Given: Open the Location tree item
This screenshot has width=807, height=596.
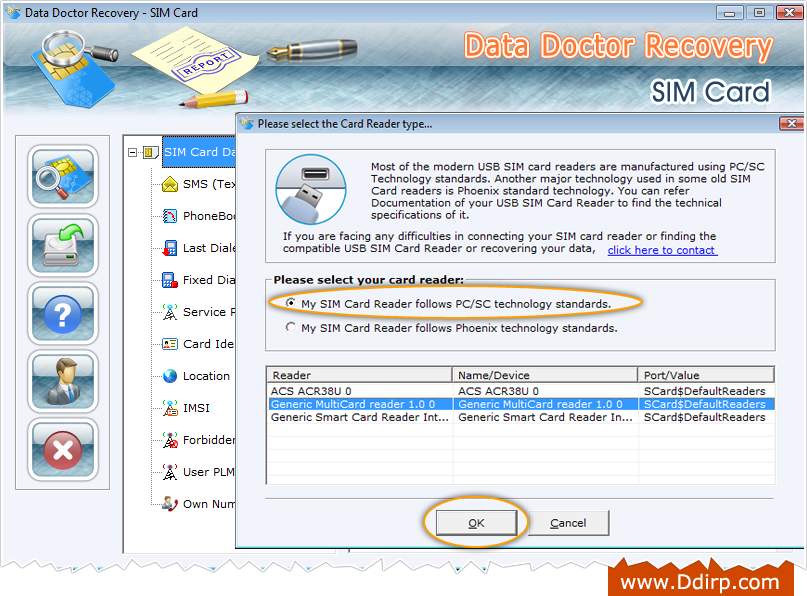Looking at the screenshot, I should [x=206, y=376].
